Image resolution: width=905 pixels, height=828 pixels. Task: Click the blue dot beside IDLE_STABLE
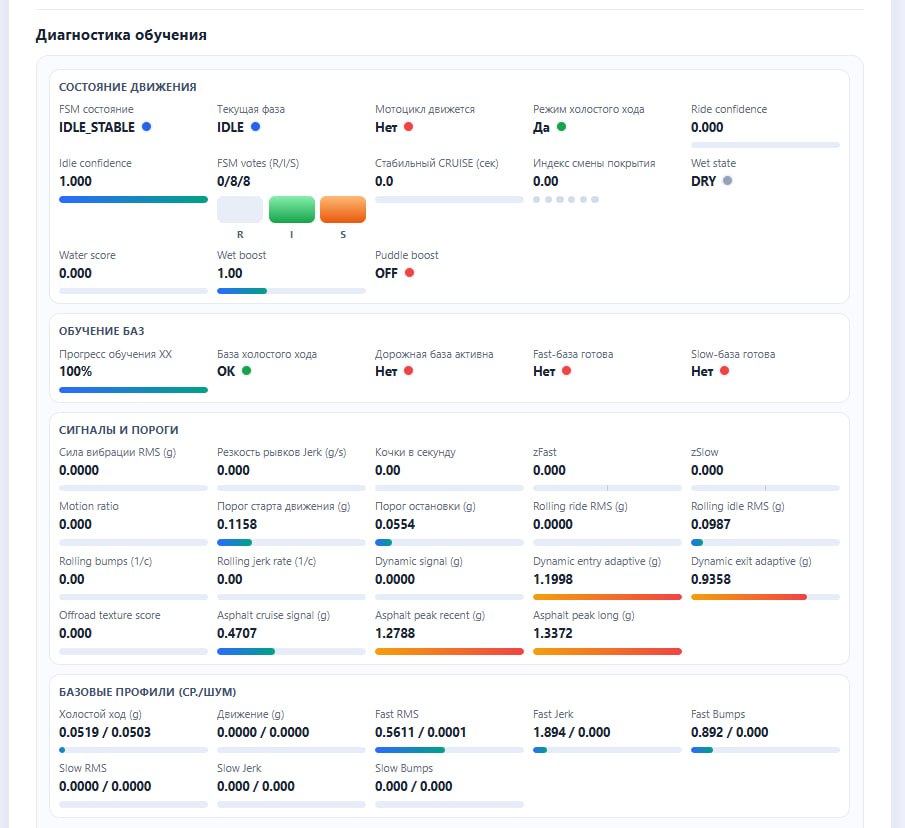click(147, 127)
